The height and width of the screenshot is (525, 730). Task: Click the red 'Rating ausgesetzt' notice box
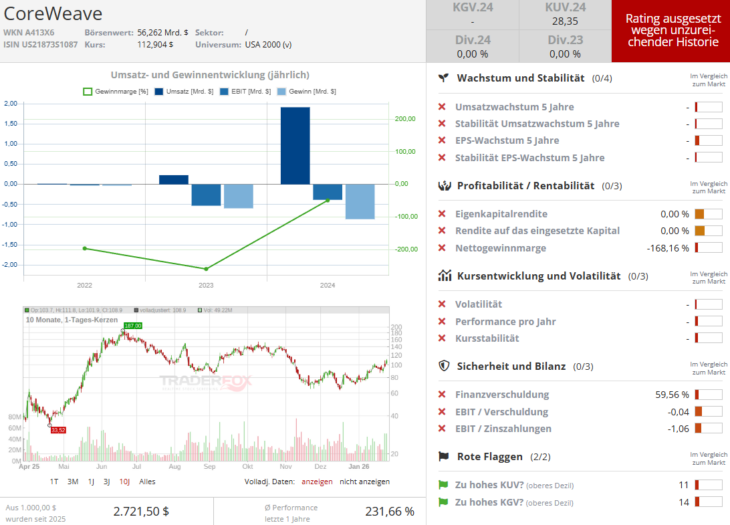tap(670, 32)
